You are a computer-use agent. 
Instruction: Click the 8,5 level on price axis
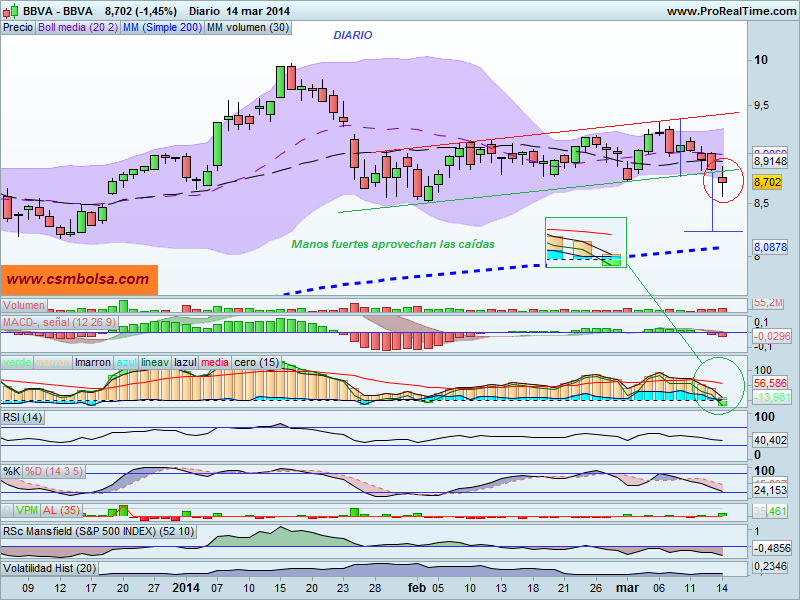[x=762, y=204]
